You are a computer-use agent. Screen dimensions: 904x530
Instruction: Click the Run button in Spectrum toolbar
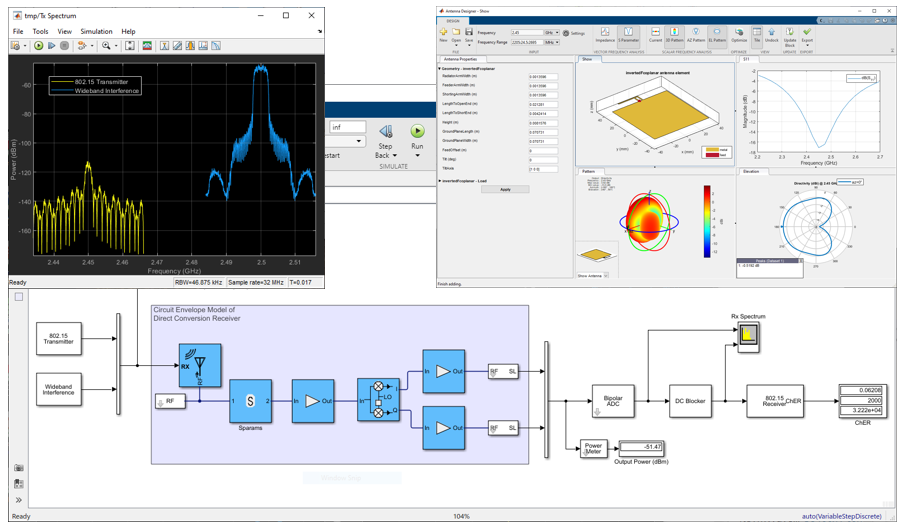tap(39, 46)
